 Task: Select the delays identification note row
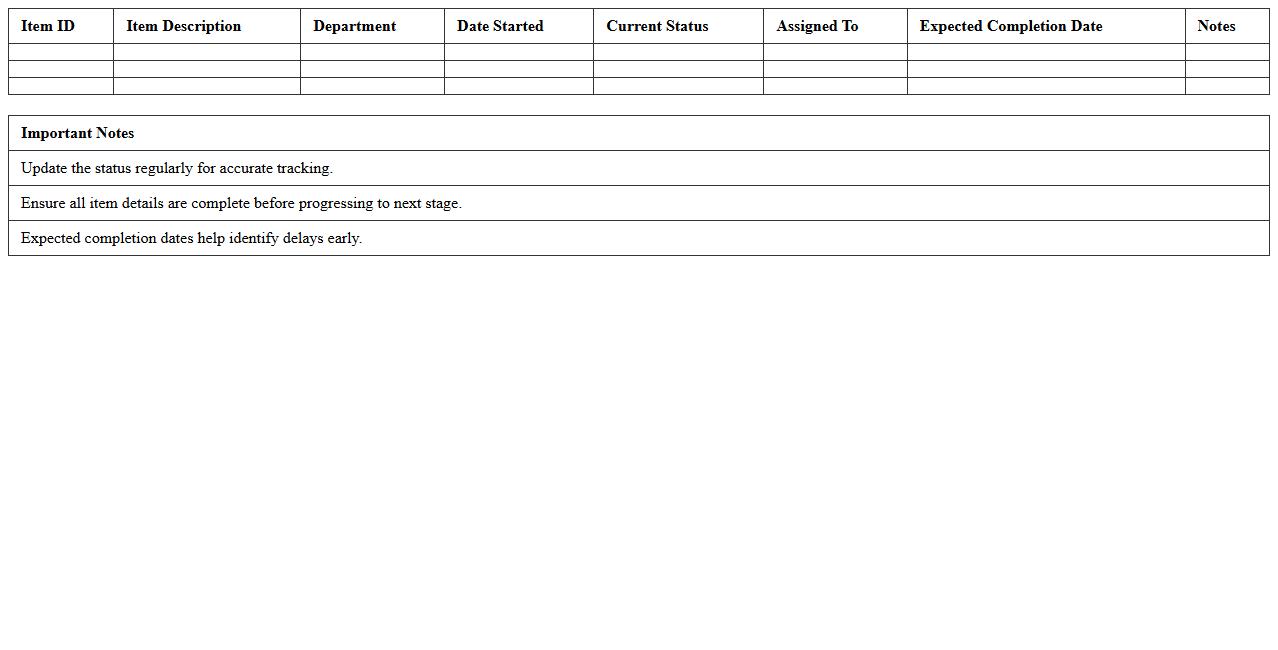click(x=638, y=238)
